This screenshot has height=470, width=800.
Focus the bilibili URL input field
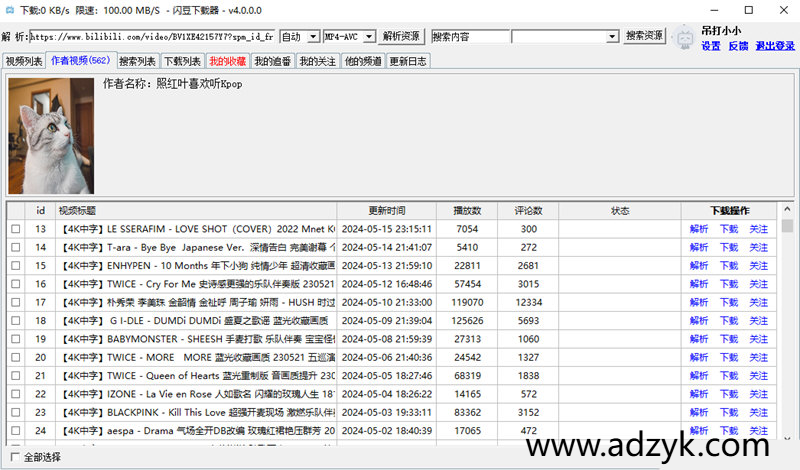coord(150,36)
